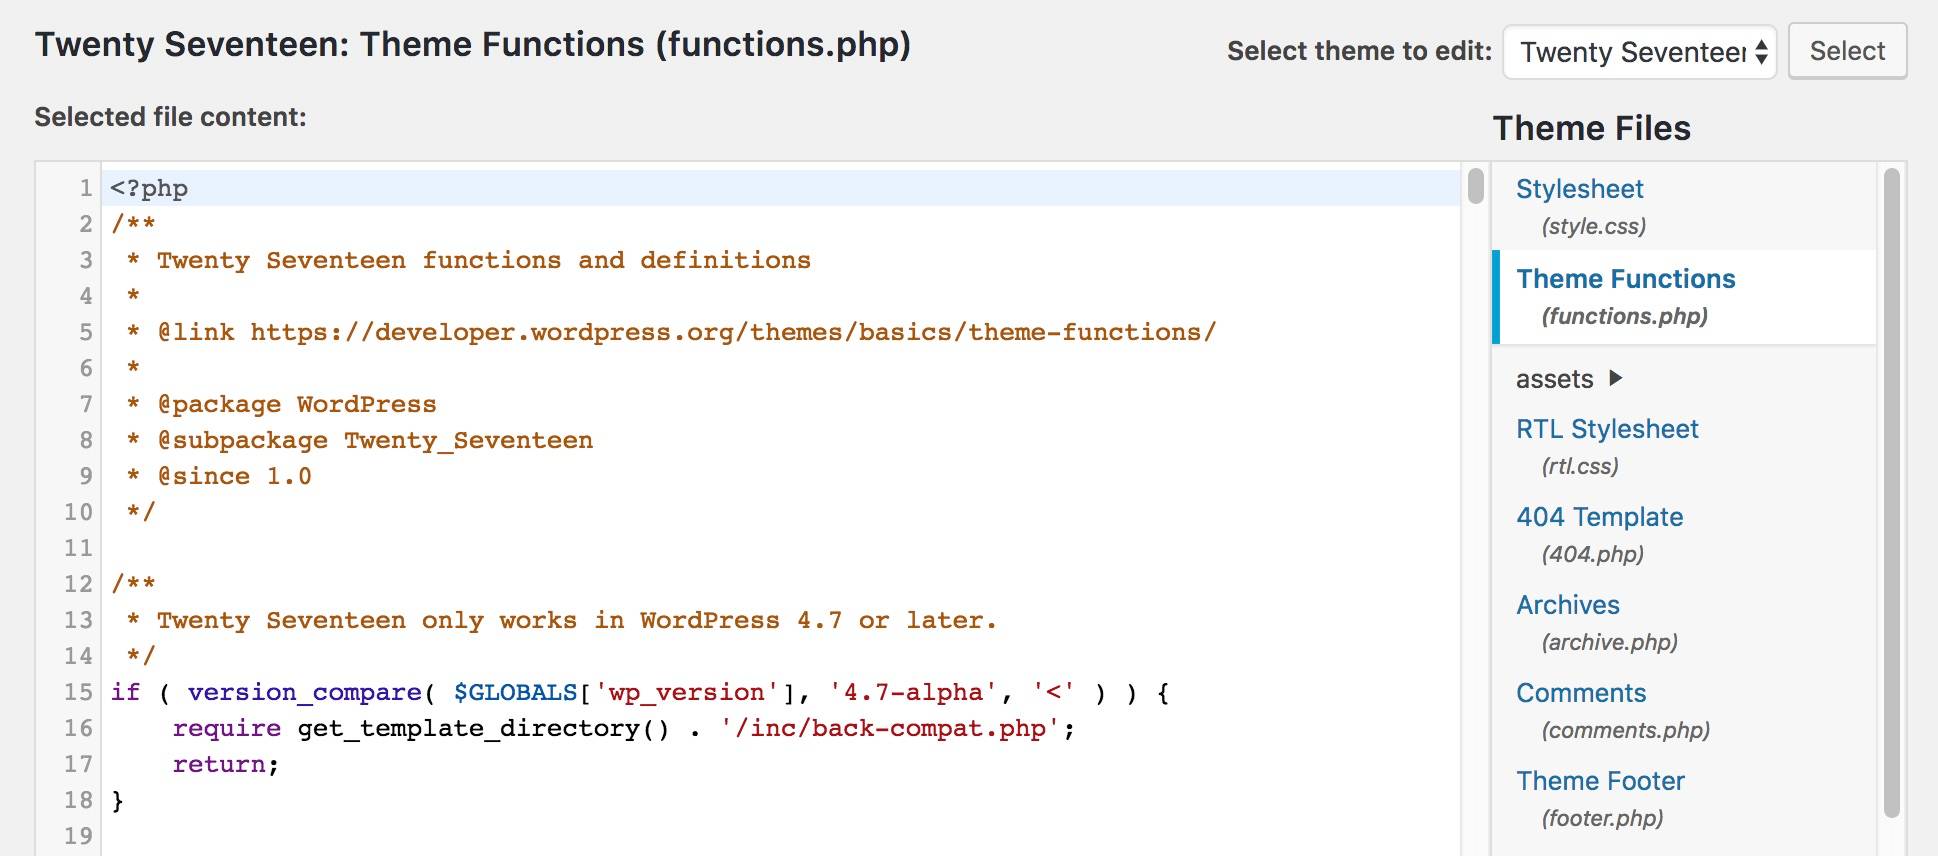Open the Stylesheet (style.css) file
This screenshot has height=856, width=1938.
pos(1578,188)
